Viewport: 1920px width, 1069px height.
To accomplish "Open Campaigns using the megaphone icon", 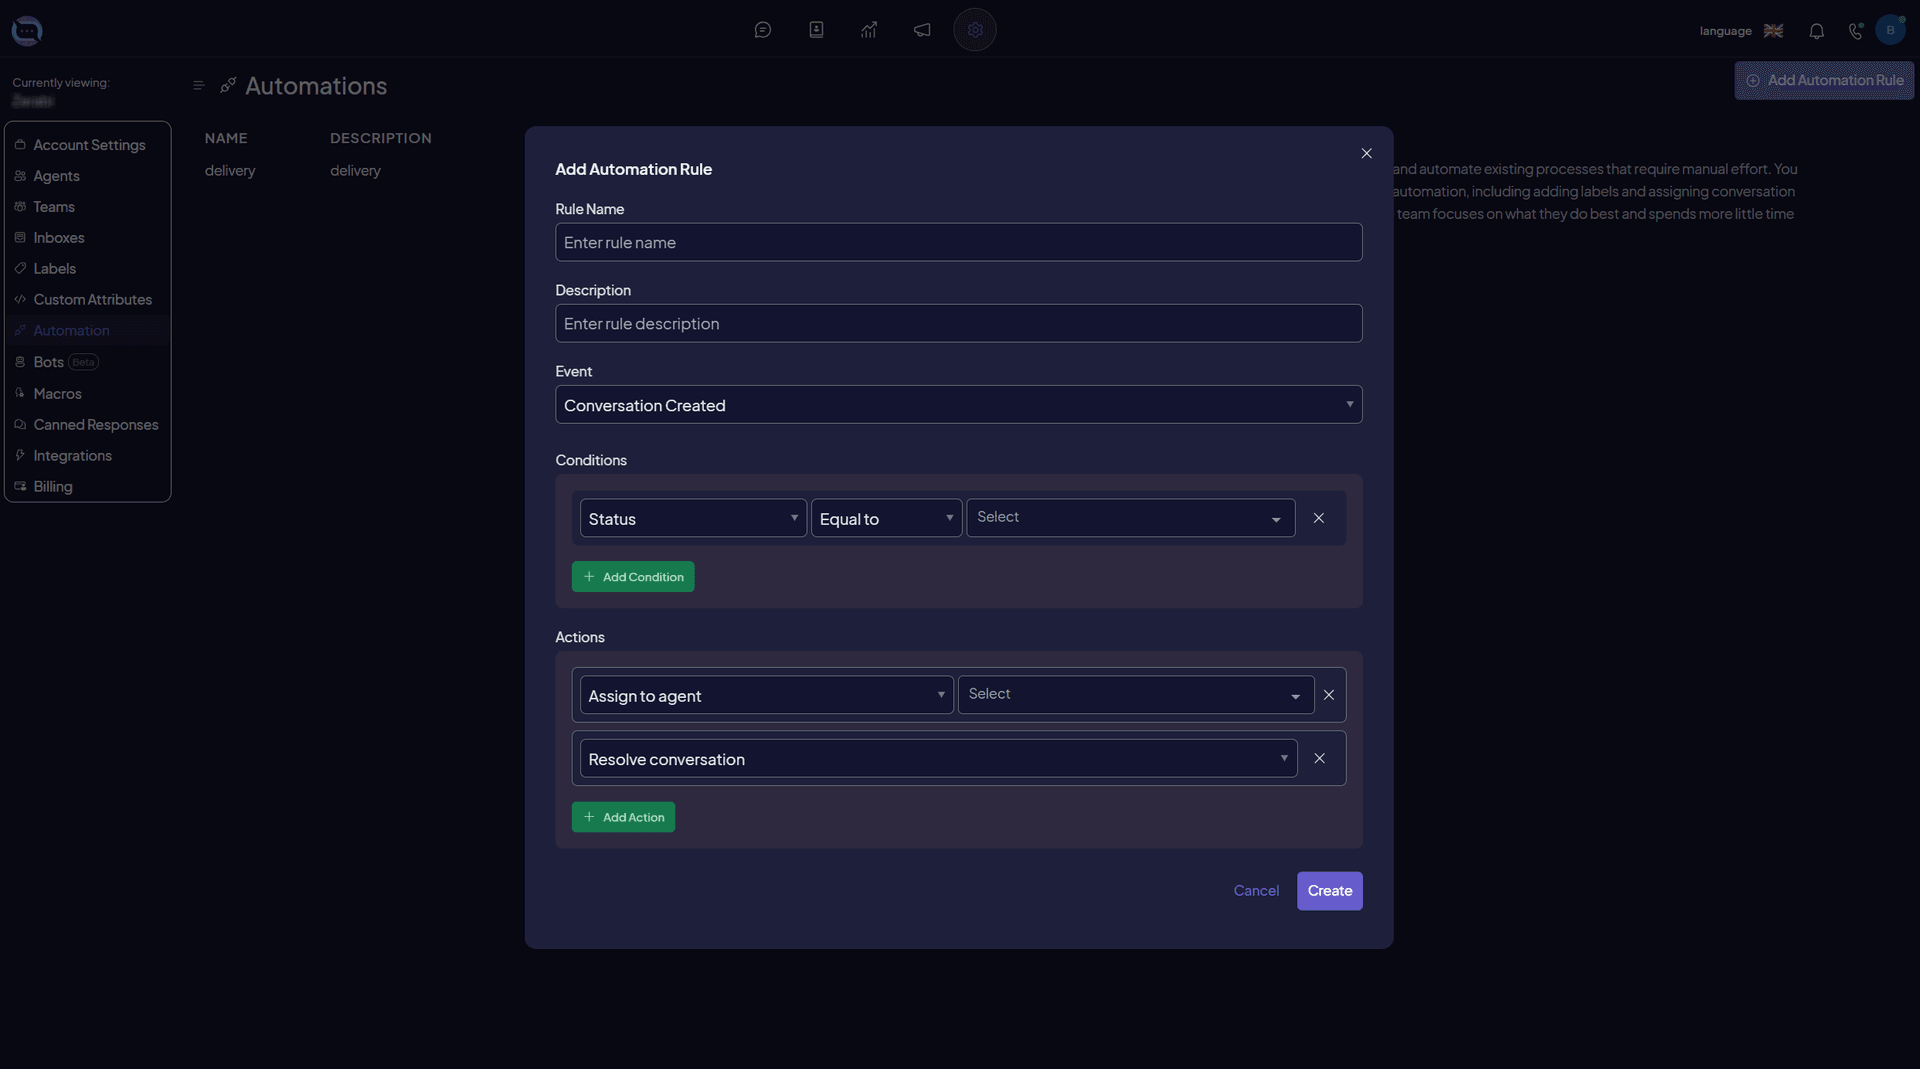I will pos(921,30).
